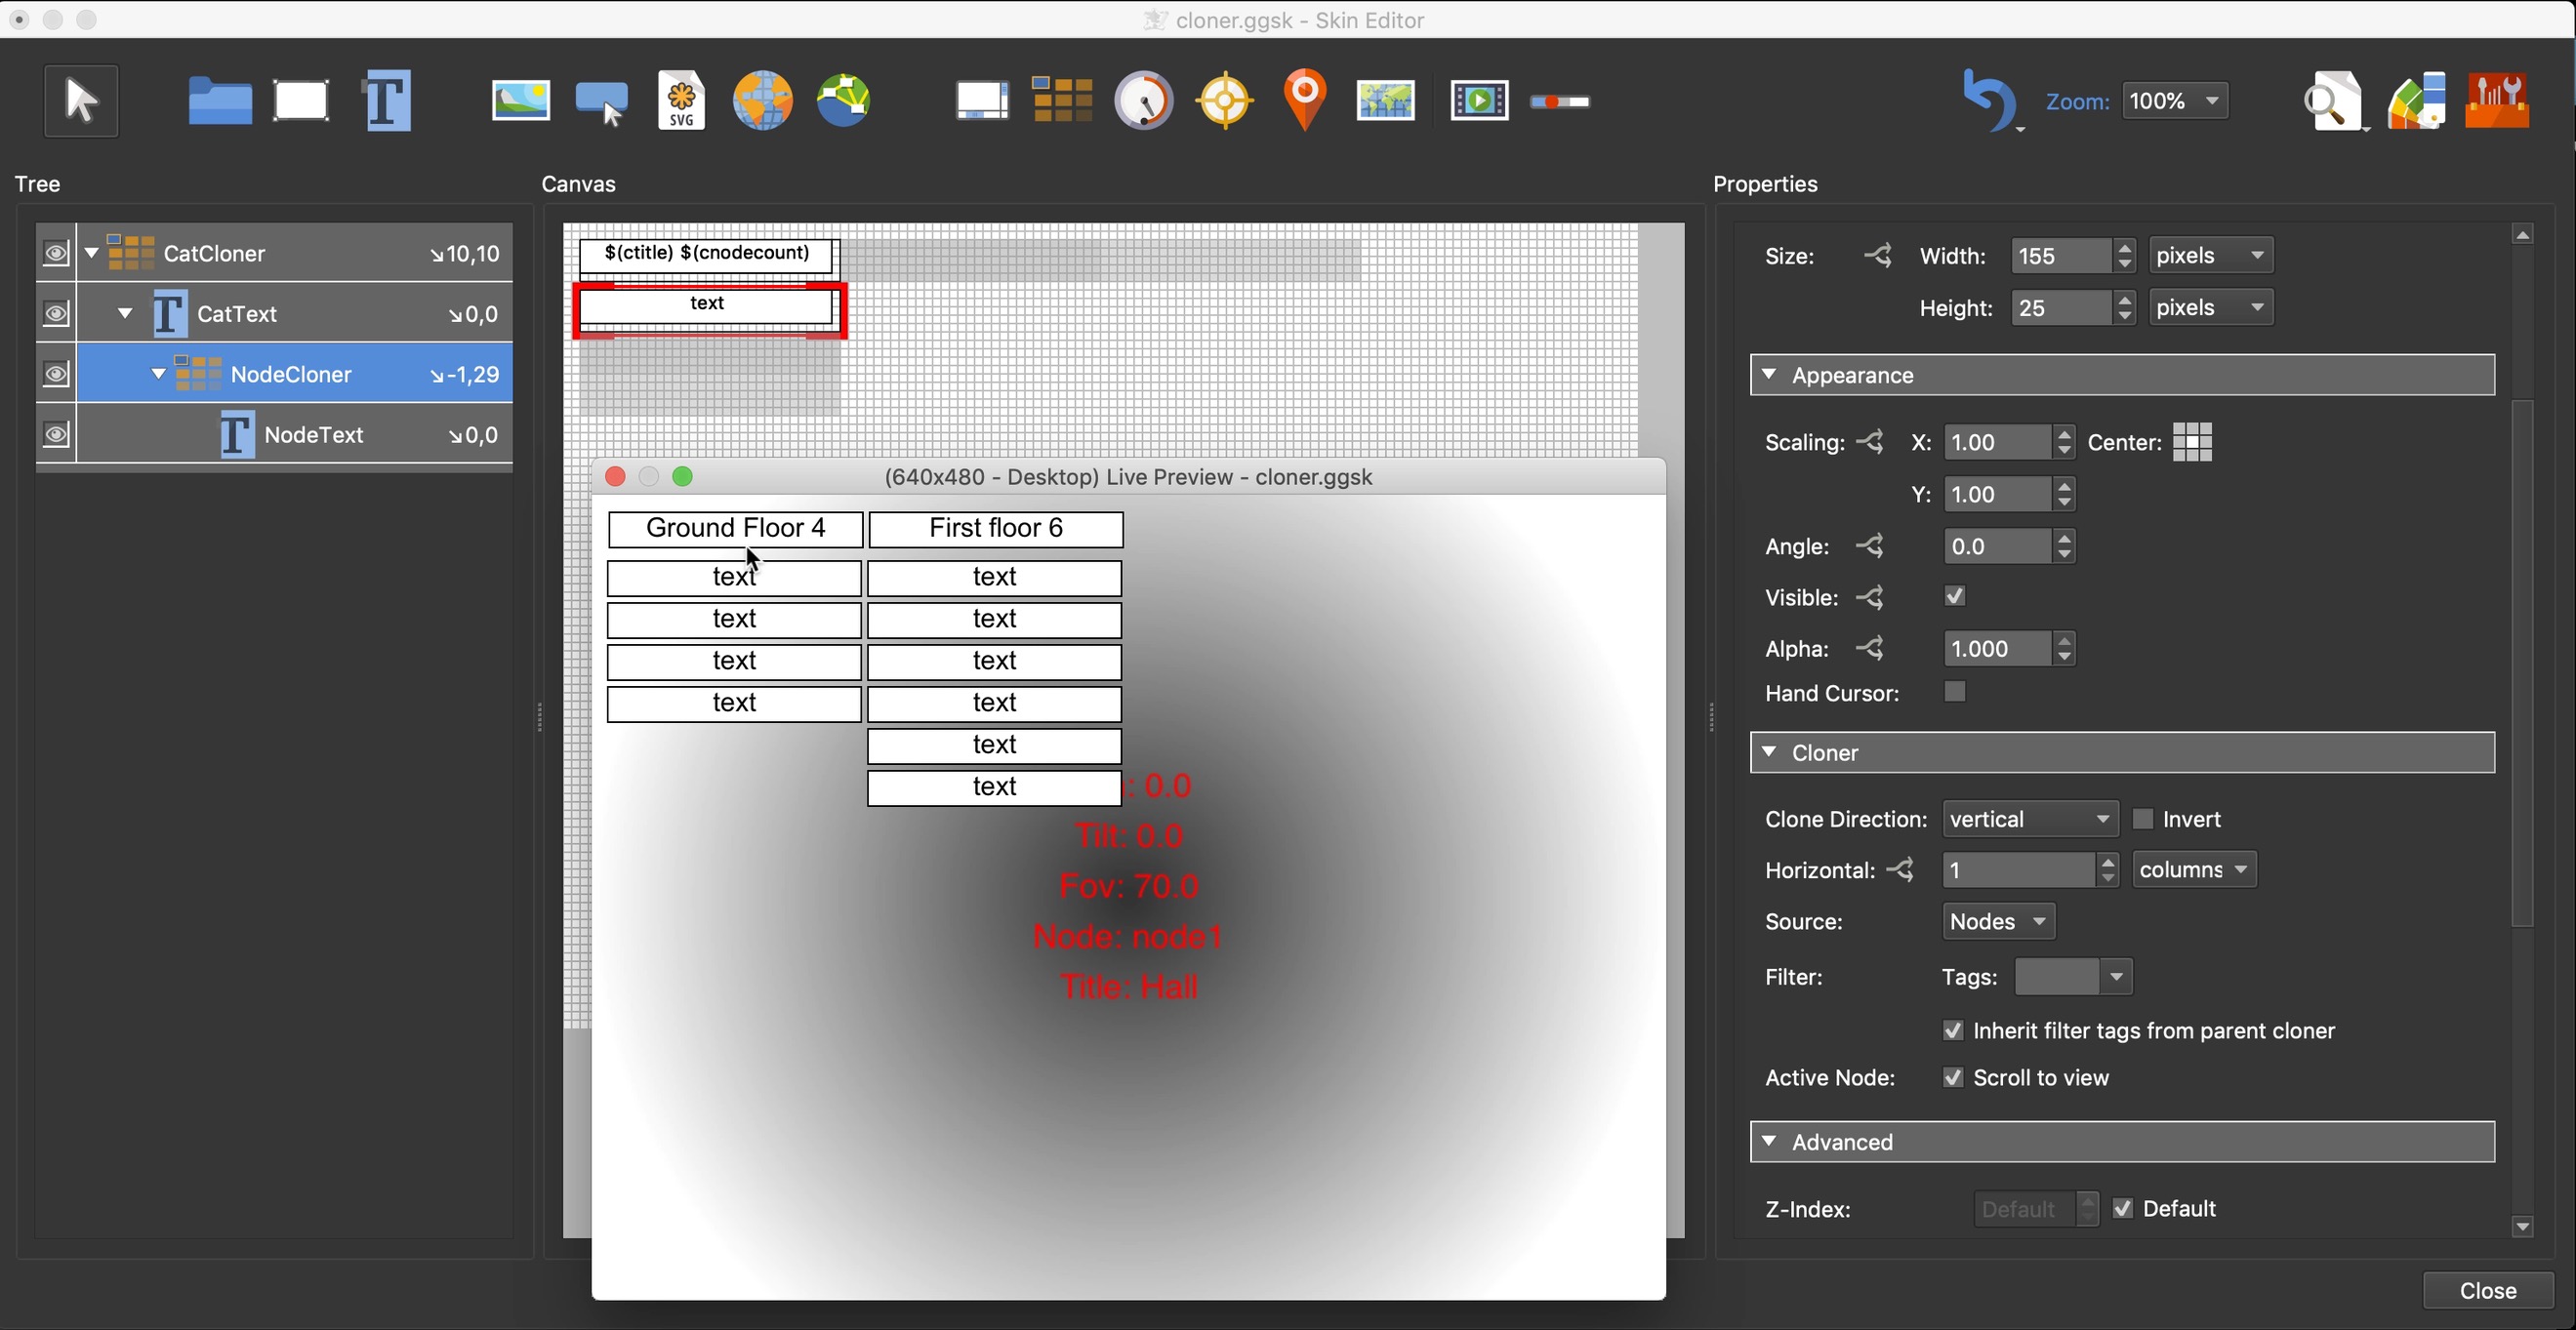Click the Horizontal columns count field
This screenshot has width=2576, height=1330.
(2018, 870)
